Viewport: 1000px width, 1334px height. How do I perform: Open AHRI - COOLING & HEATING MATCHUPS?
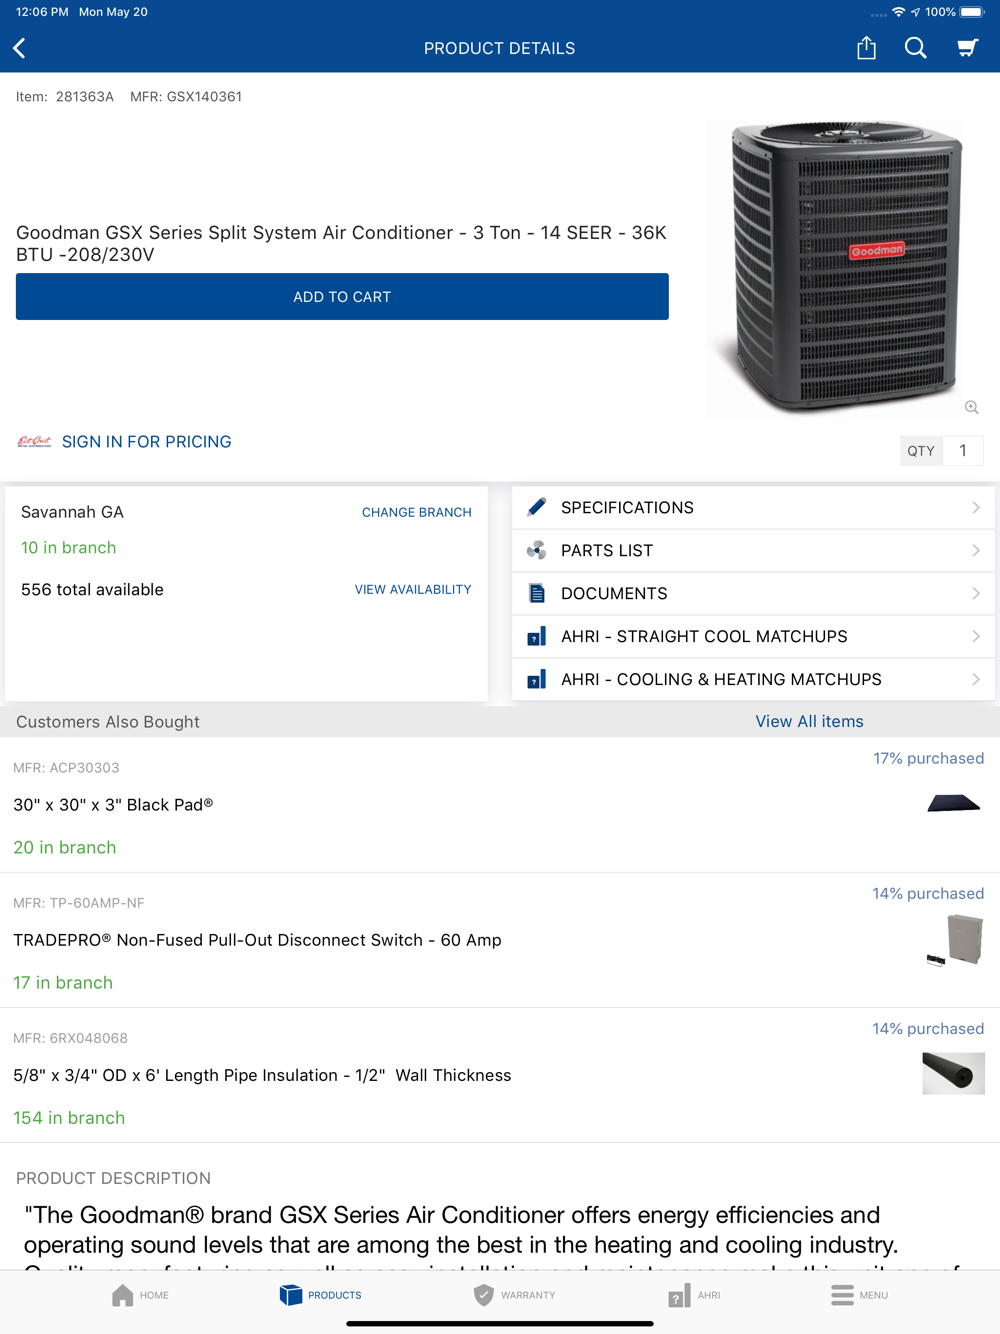point(753,679)
